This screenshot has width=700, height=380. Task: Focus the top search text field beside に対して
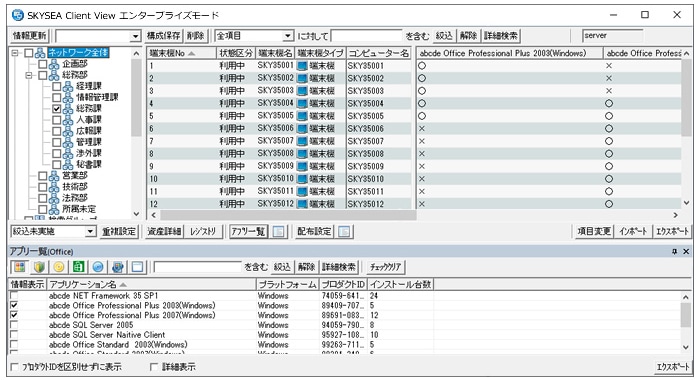367,36
